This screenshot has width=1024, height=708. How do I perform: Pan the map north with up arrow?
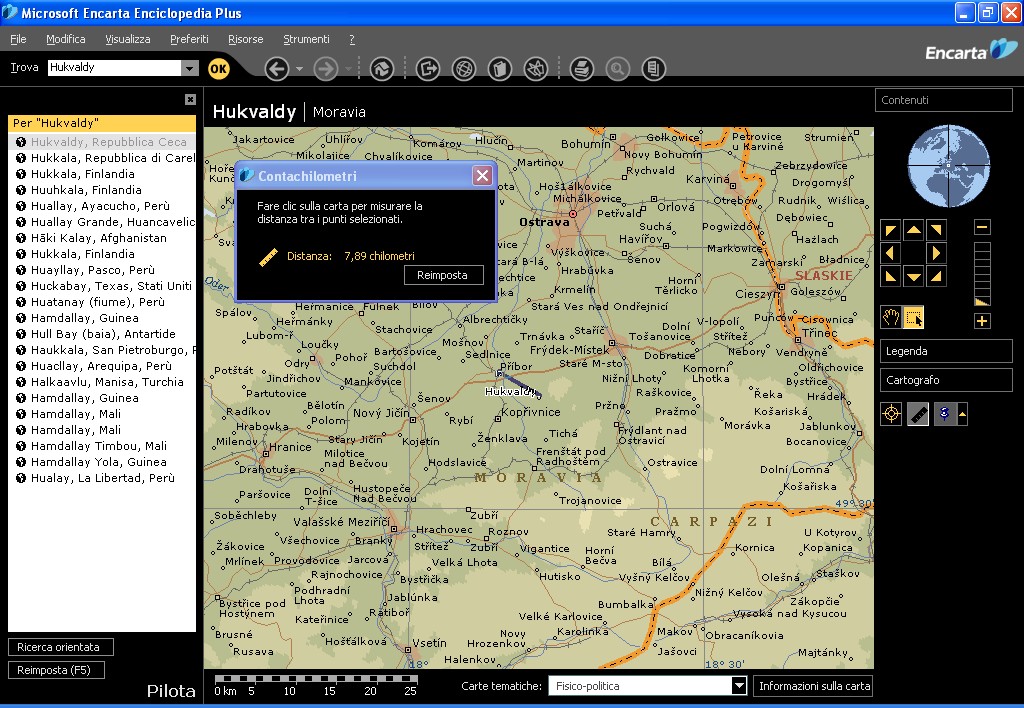click(914, 230)
